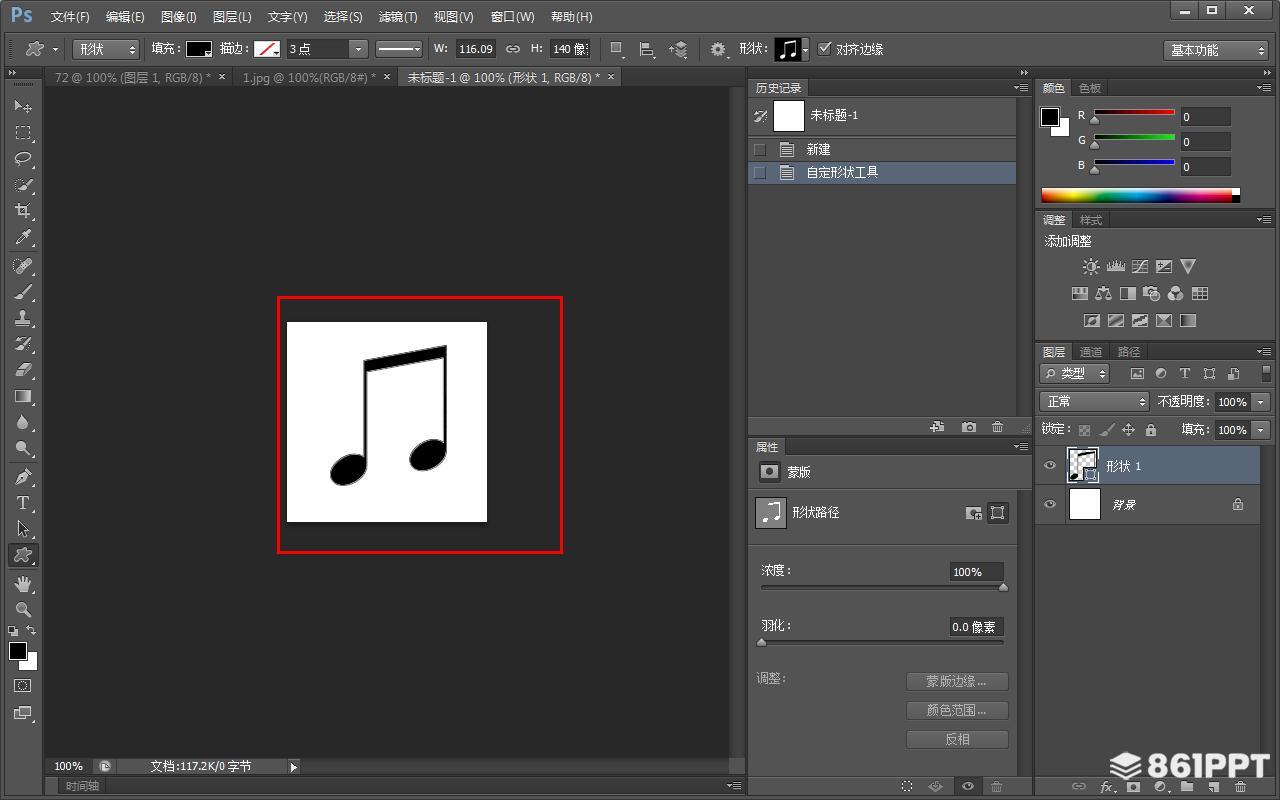The image size is (1280, 800).
Task: Toggle Quick Mask mode icon
Action: 23,686
